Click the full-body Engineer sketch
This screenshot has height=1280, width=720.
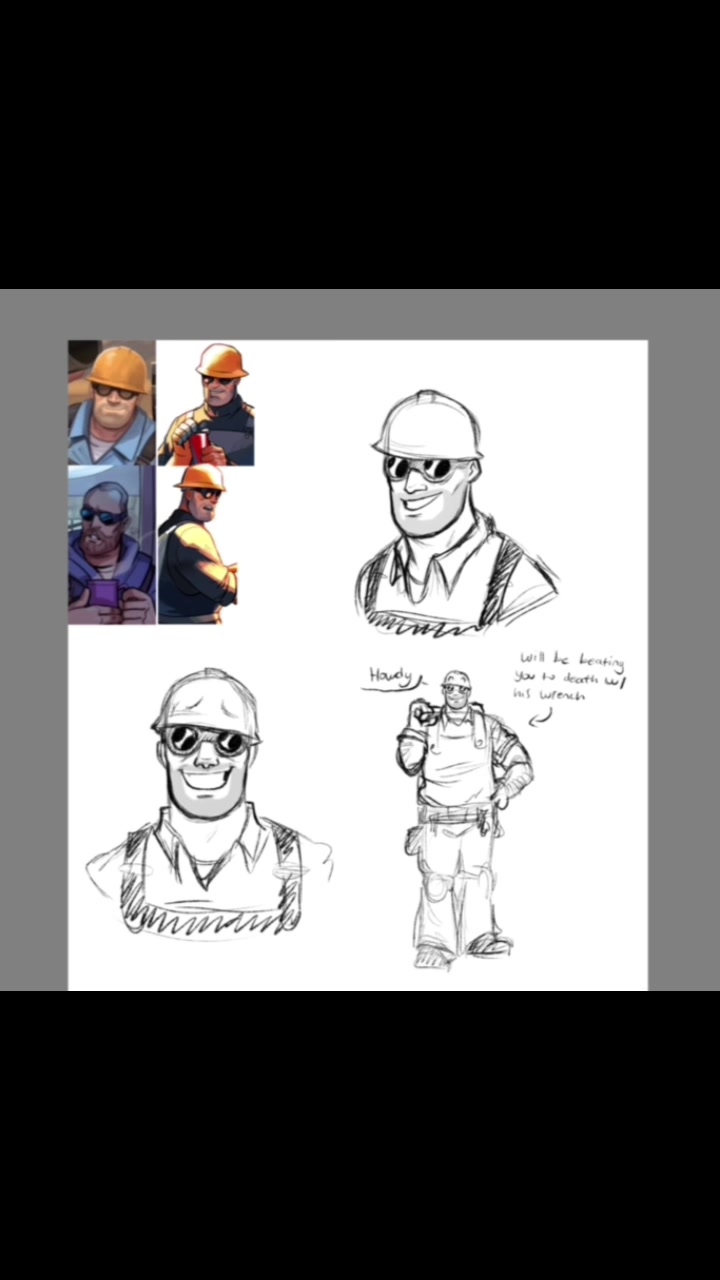point(463,820)
